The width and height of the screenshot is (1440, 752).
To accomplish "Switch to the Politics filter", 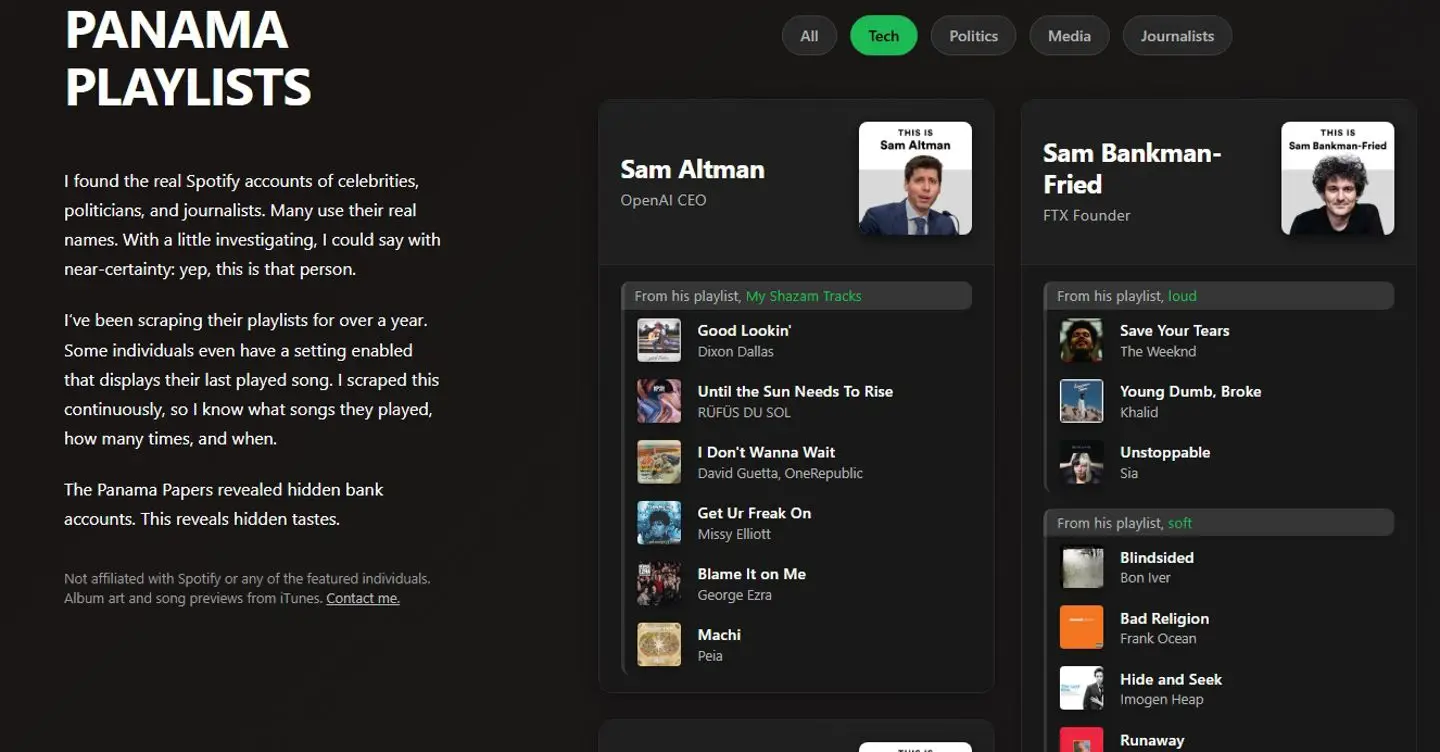I will 973,36.
